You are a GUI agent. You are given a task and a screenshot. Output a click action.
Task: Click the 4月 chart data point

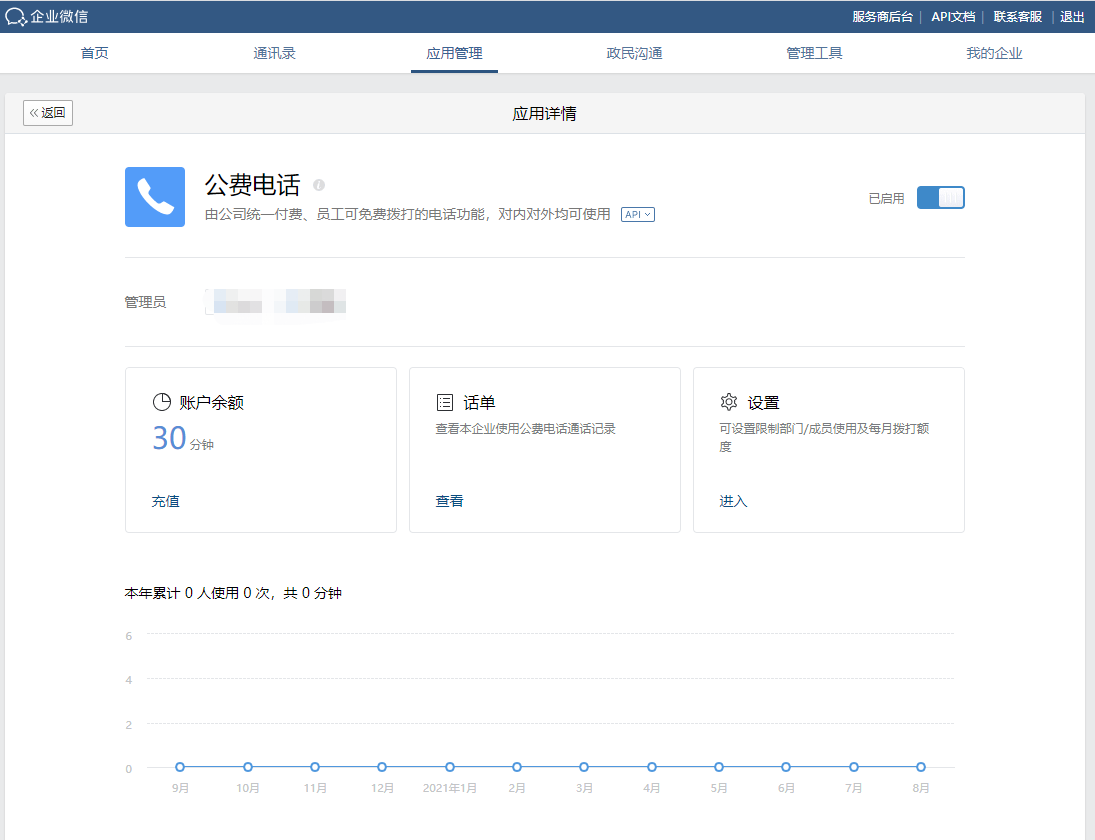click(652, 767)
